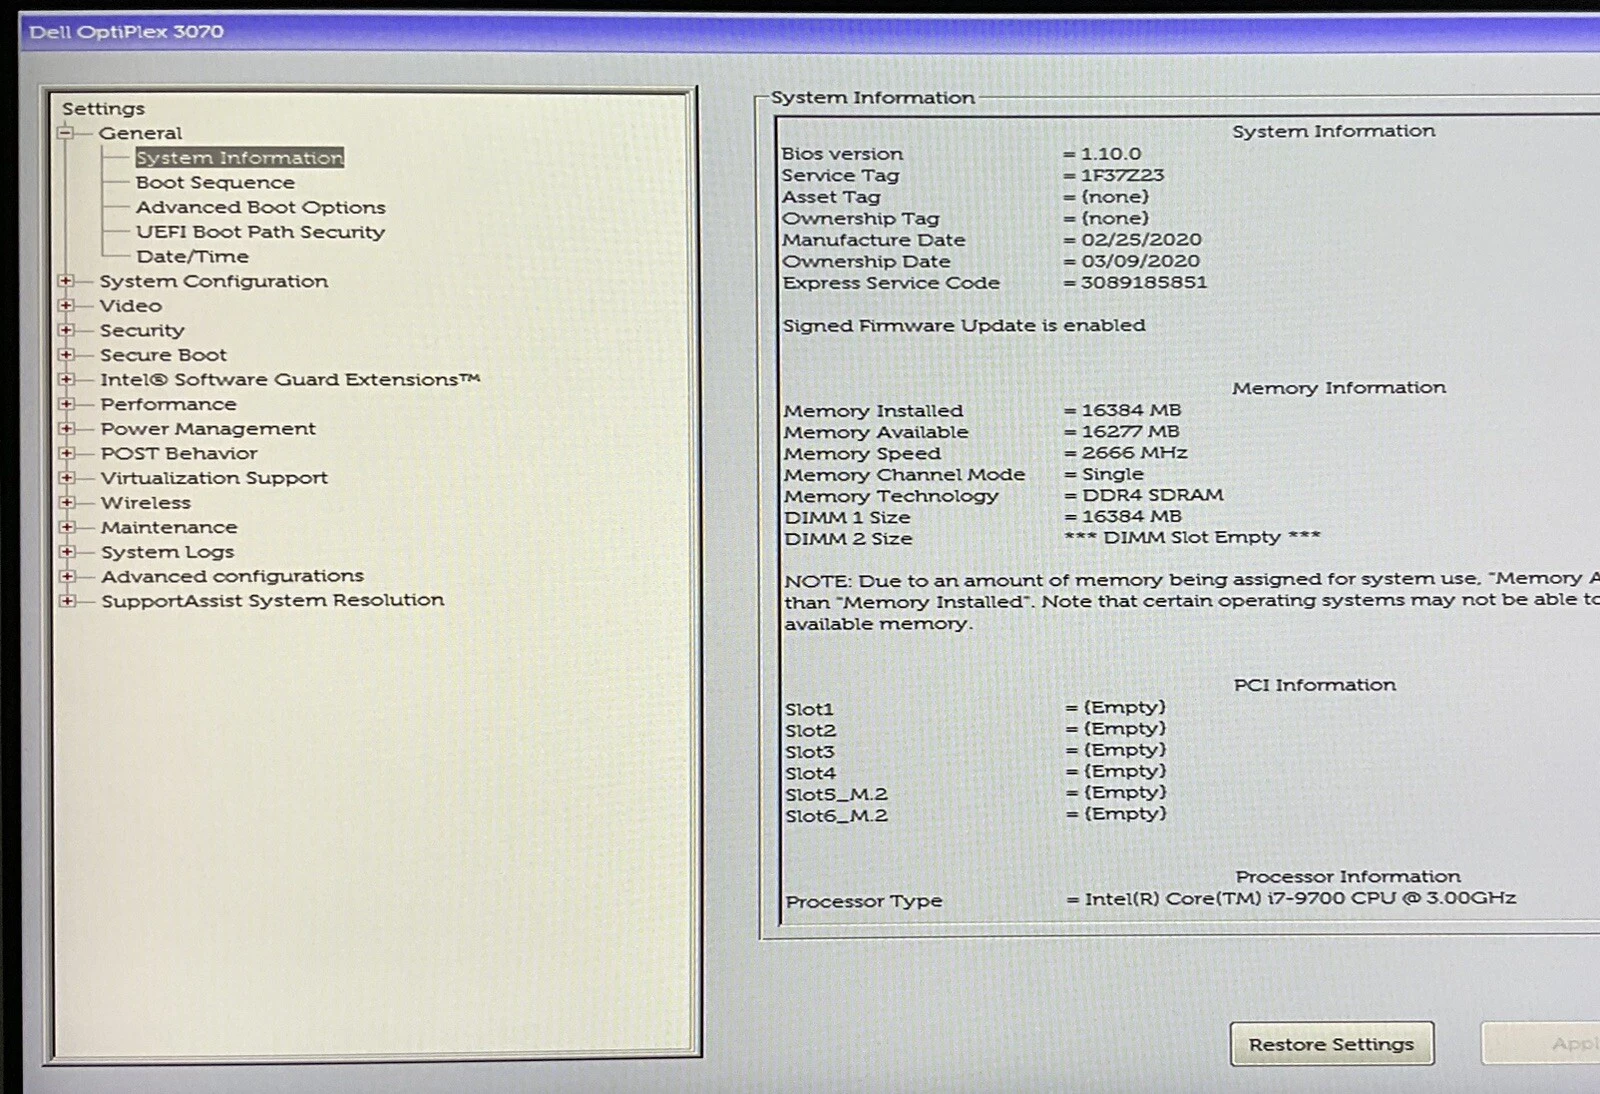Click the Dell OptiPlex 3070 title
Image resolution: width=1600 pixels, height=1094 pixels.
[x=126, y=31]
